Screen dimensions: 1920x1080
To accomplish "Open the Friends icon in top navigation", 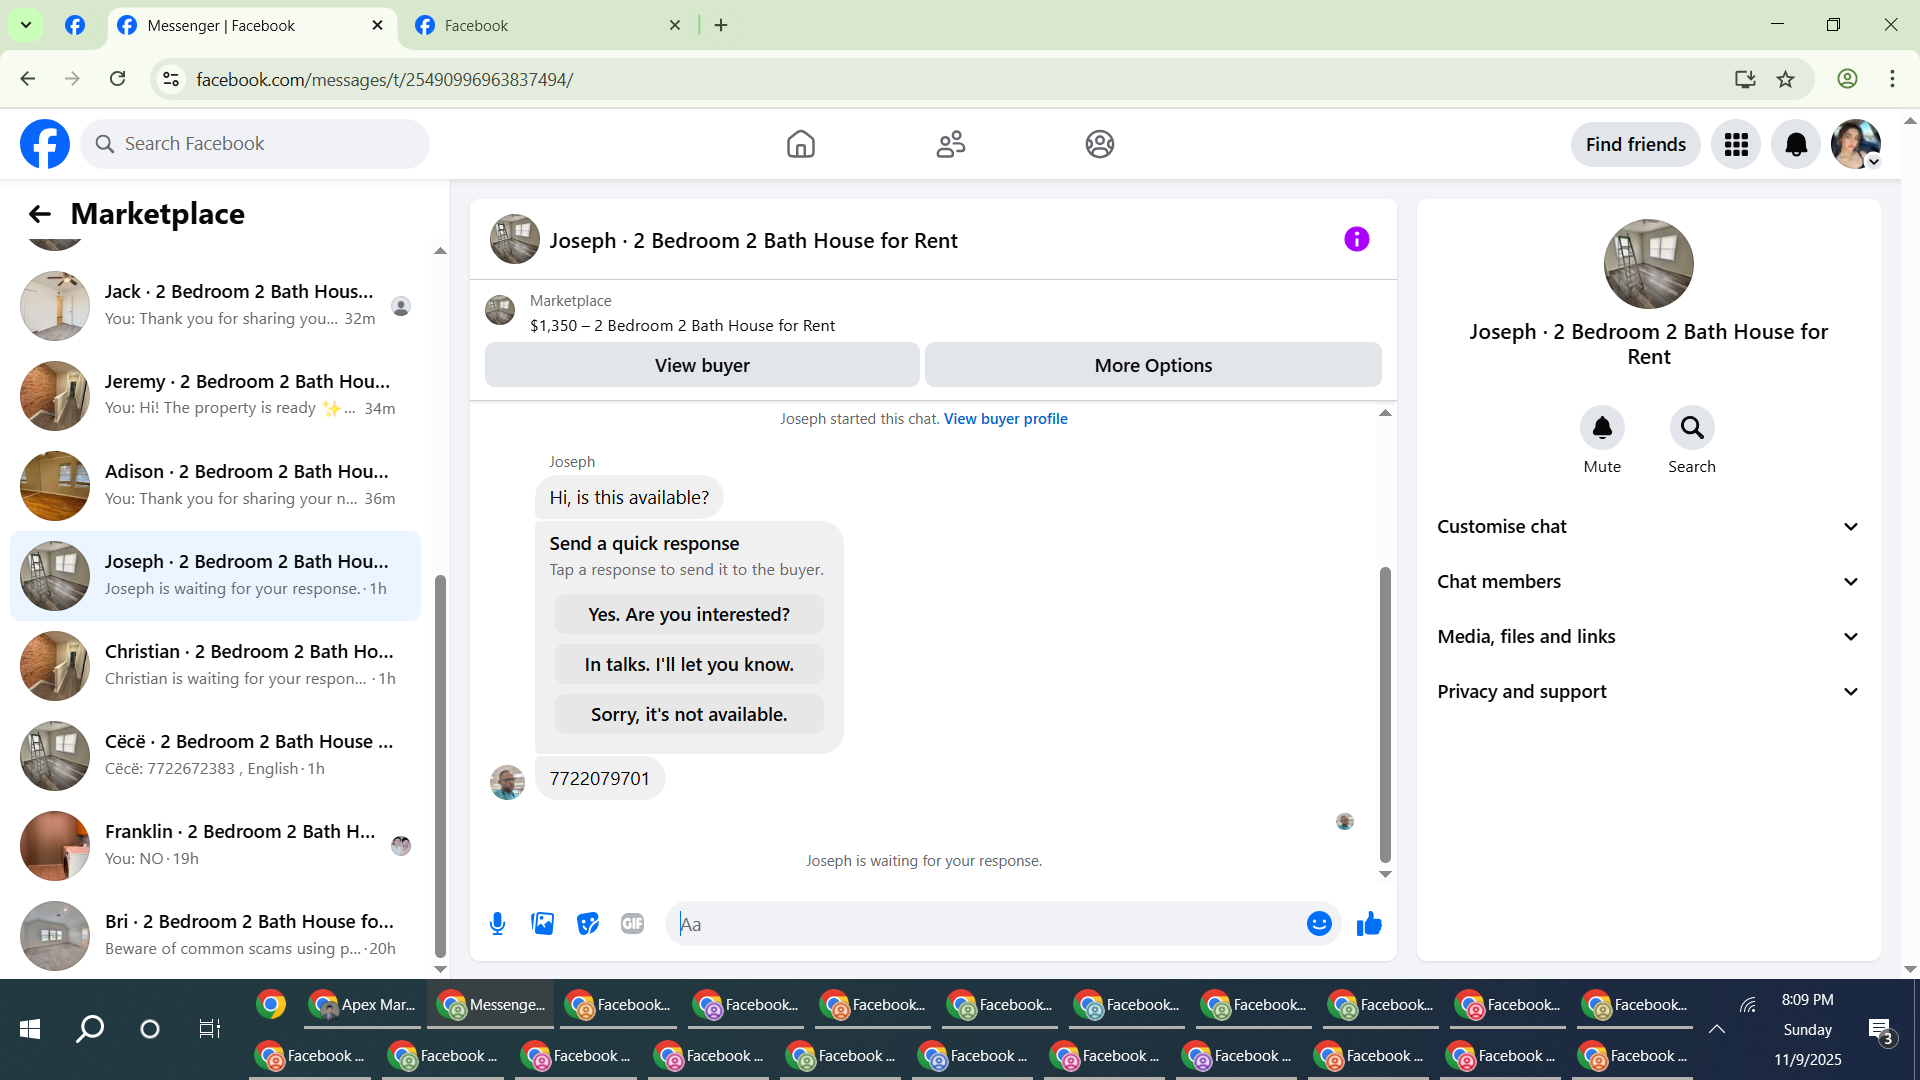I will coord(950,144).
